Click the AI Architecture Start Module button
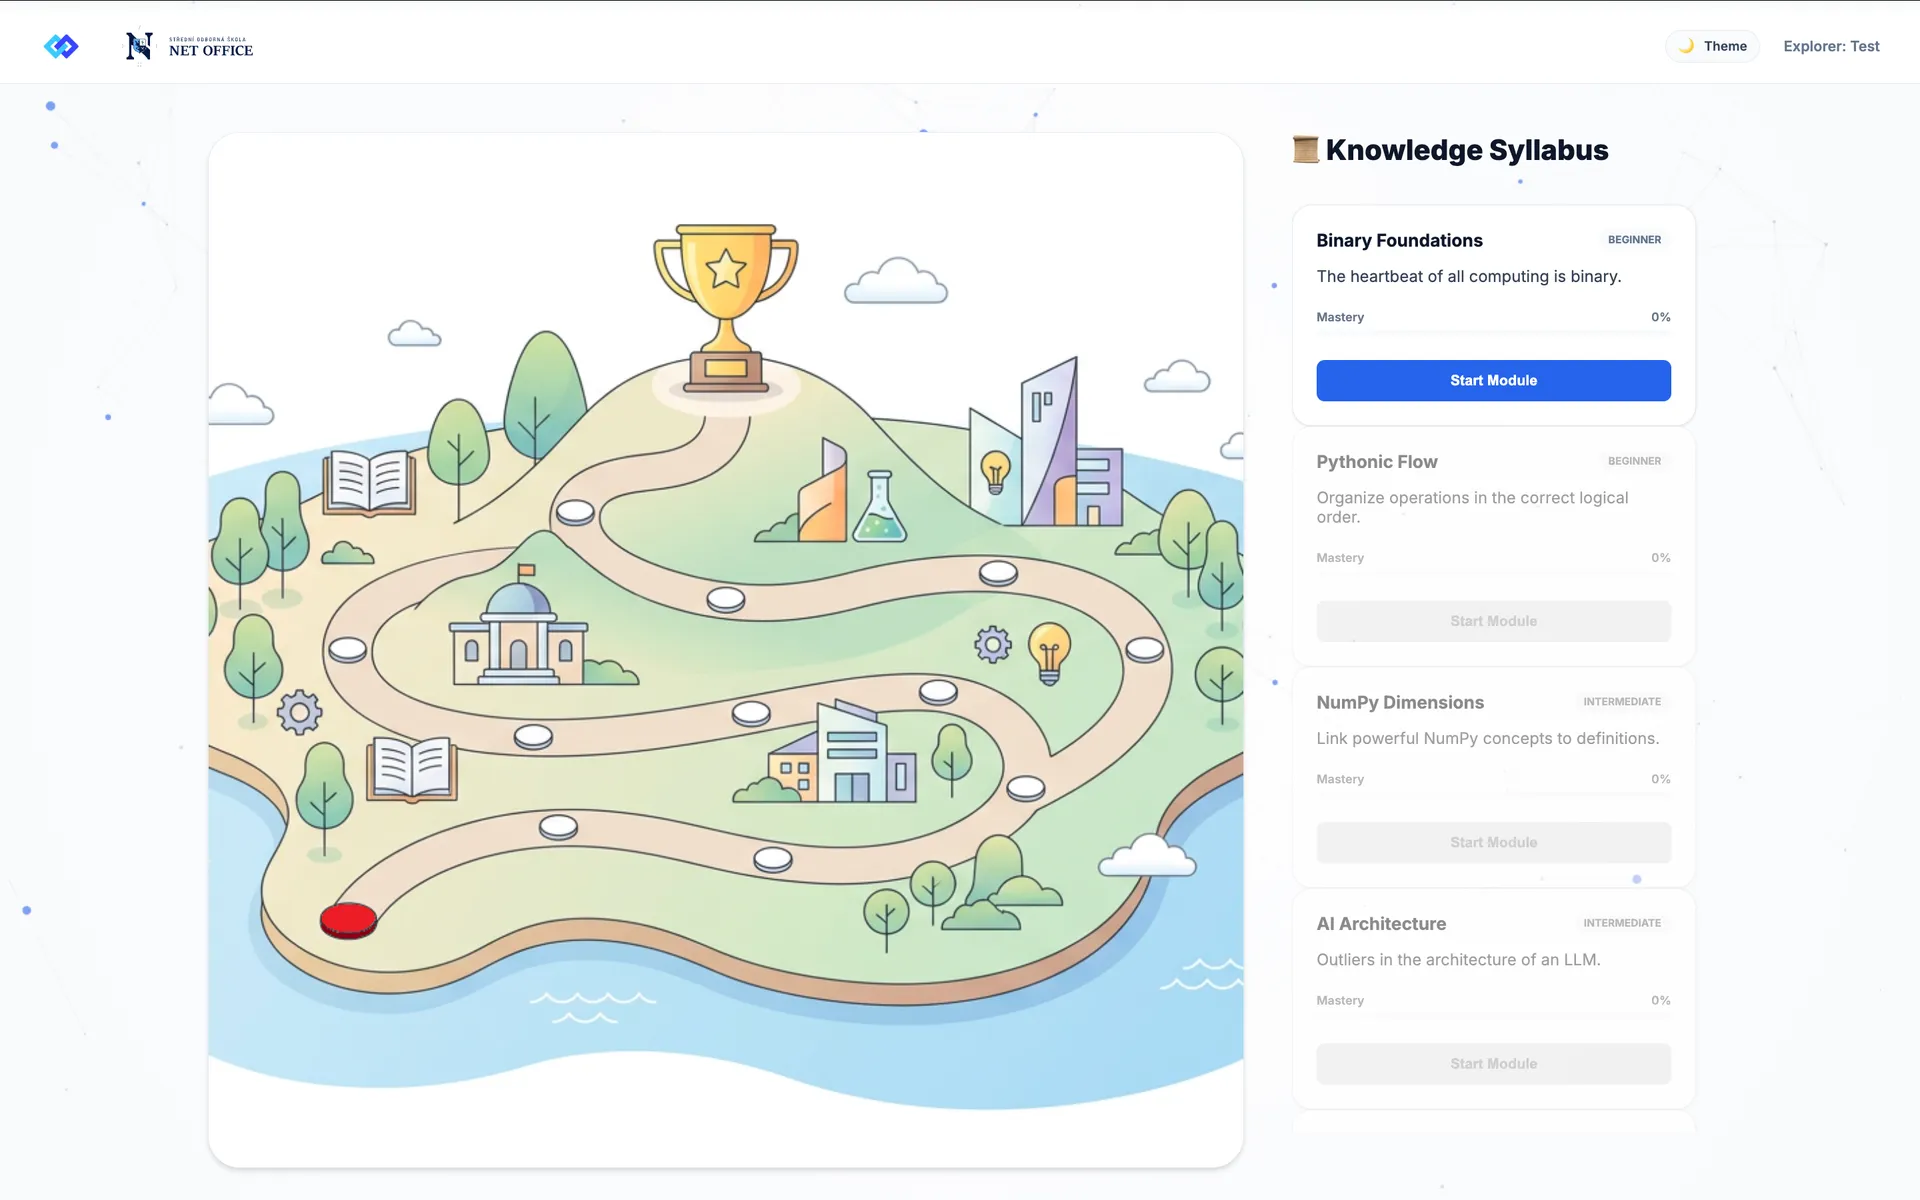The width and height of the screenshot is (1920, 1200). [1493, 1063]
